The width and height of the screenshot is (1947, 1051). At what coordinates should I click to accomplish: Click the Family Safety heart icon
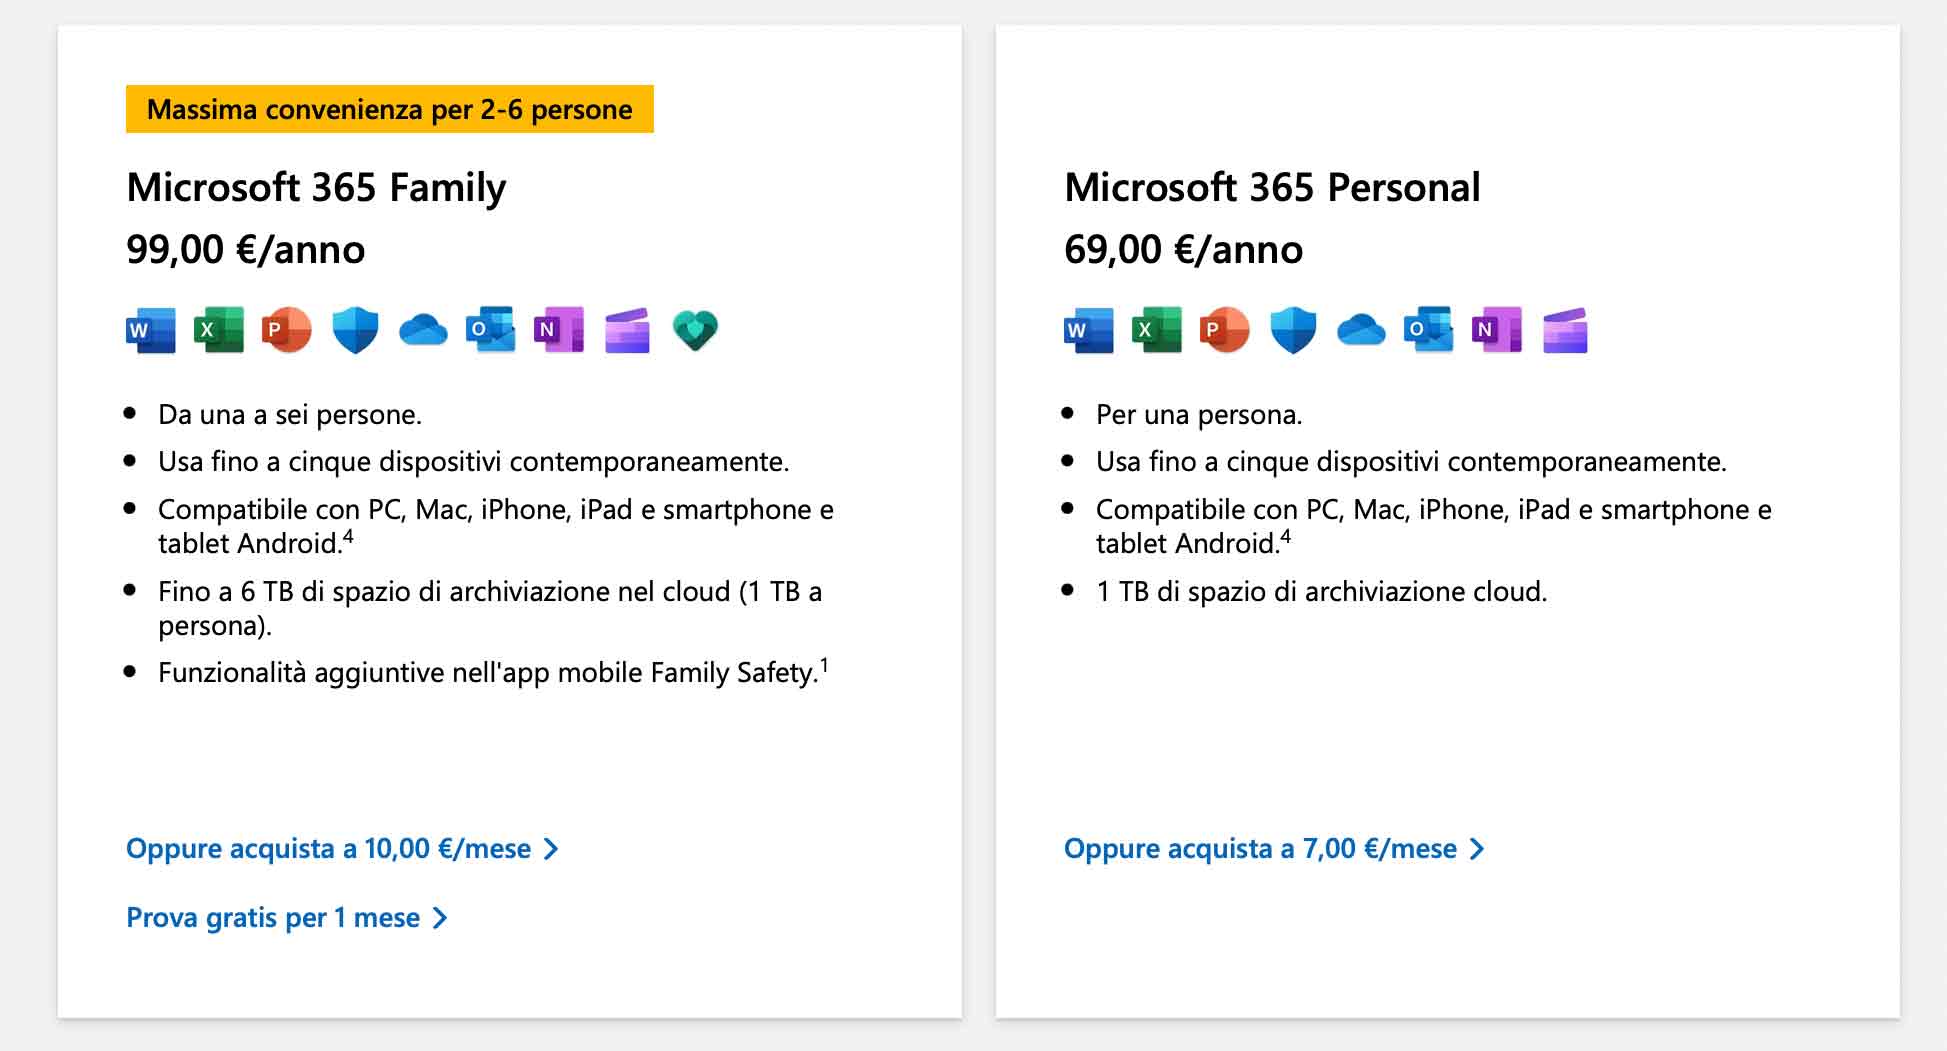click(x=695, y=330)
